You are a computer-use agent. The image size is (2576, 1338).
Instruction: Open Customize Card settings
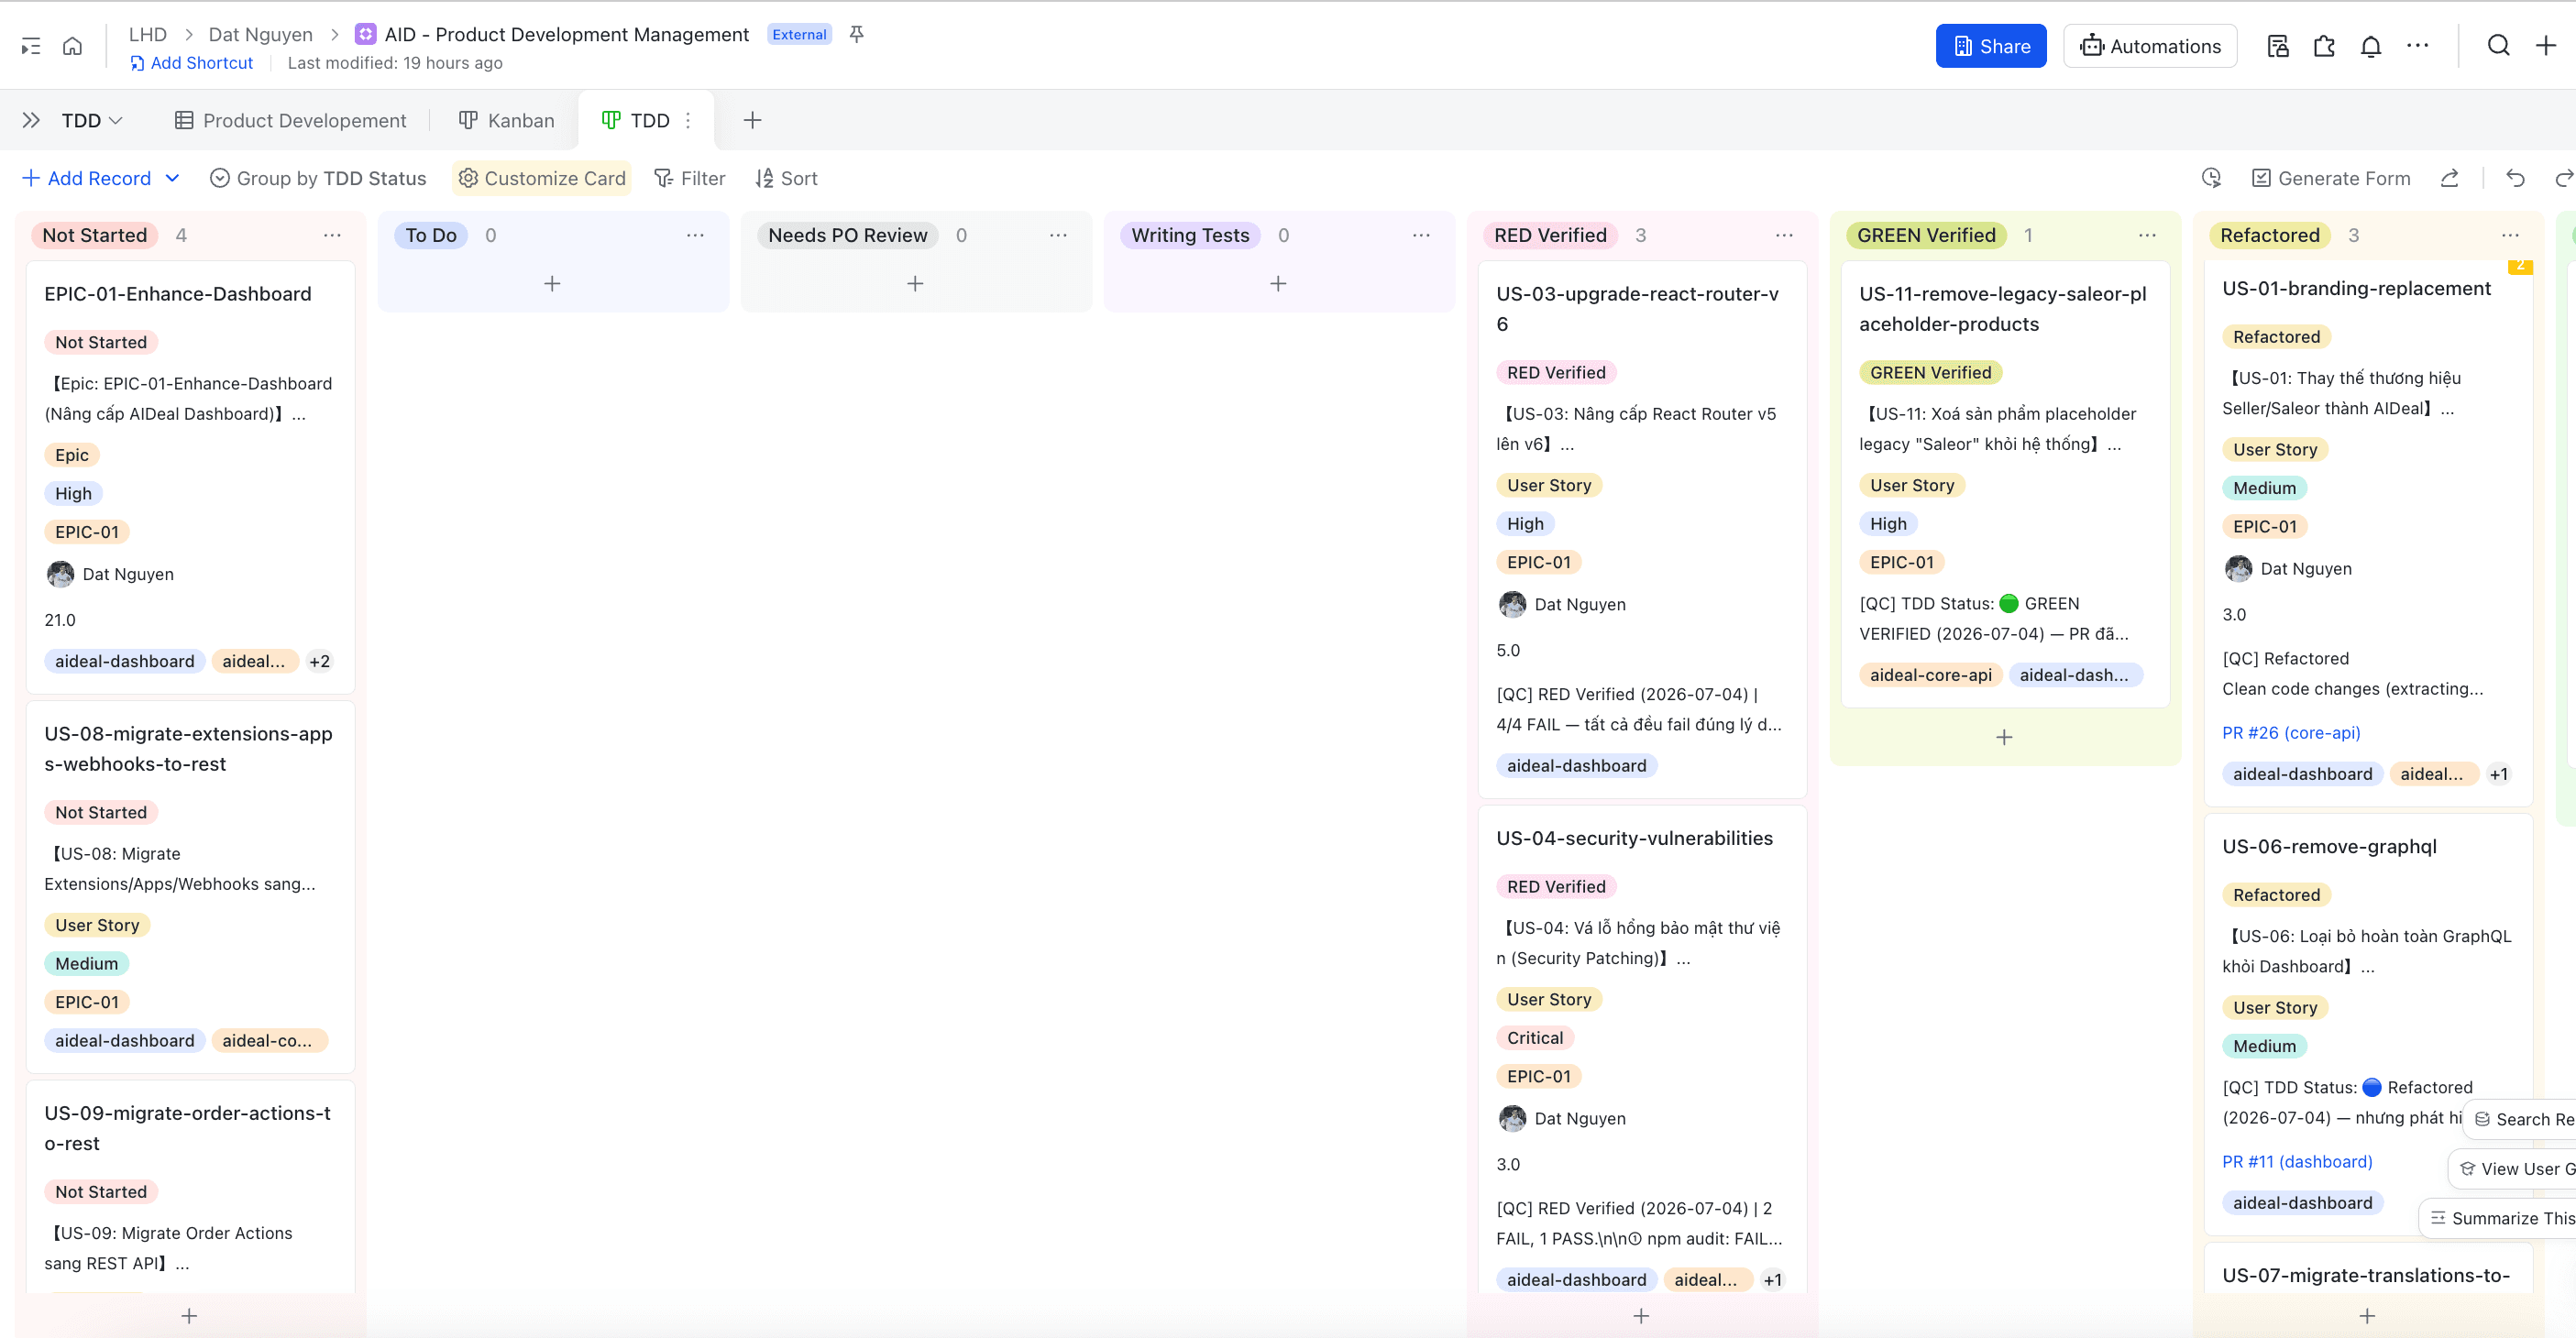[542, 178]
